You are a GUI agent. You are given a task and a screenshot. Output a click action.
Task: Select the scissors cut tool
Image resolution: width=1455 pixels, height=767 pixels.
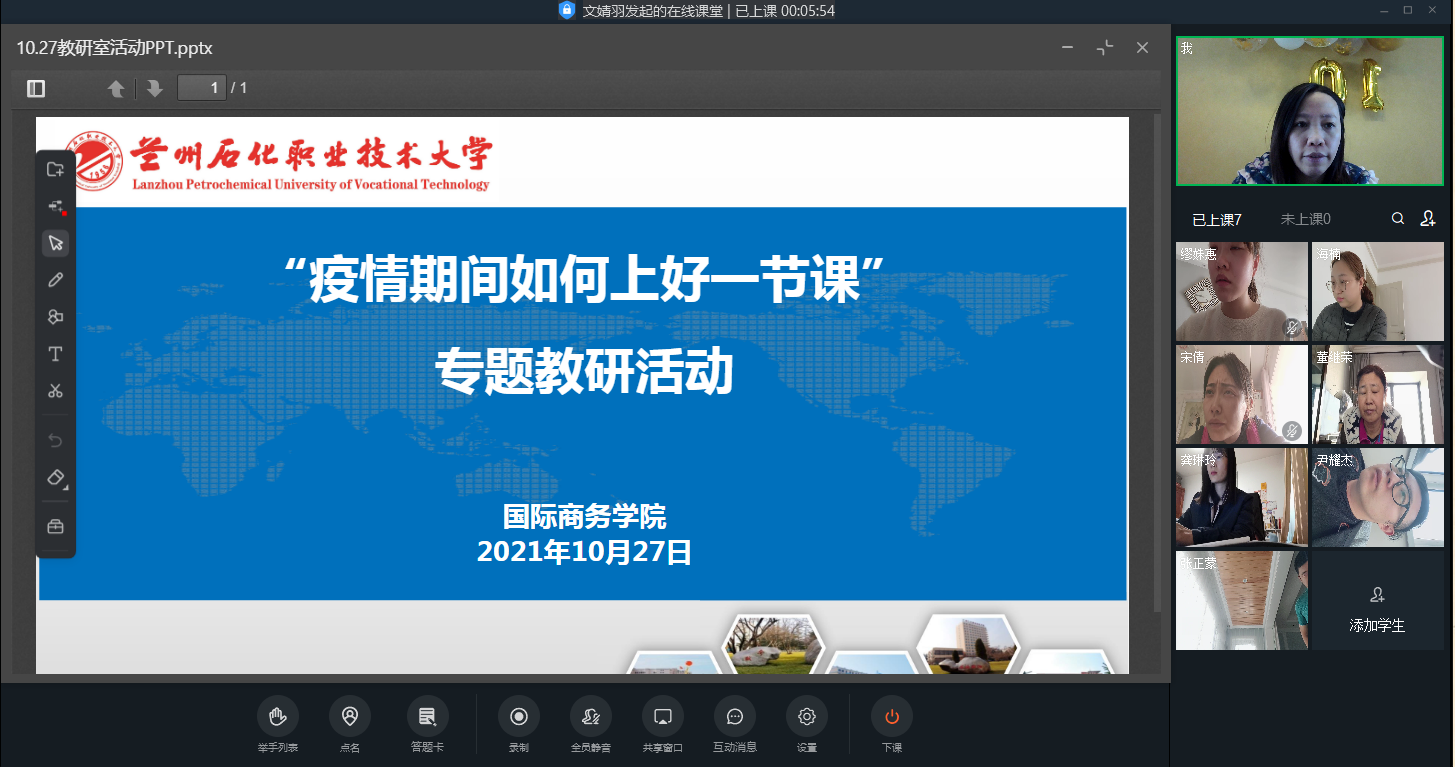click(x=56, y=391)
